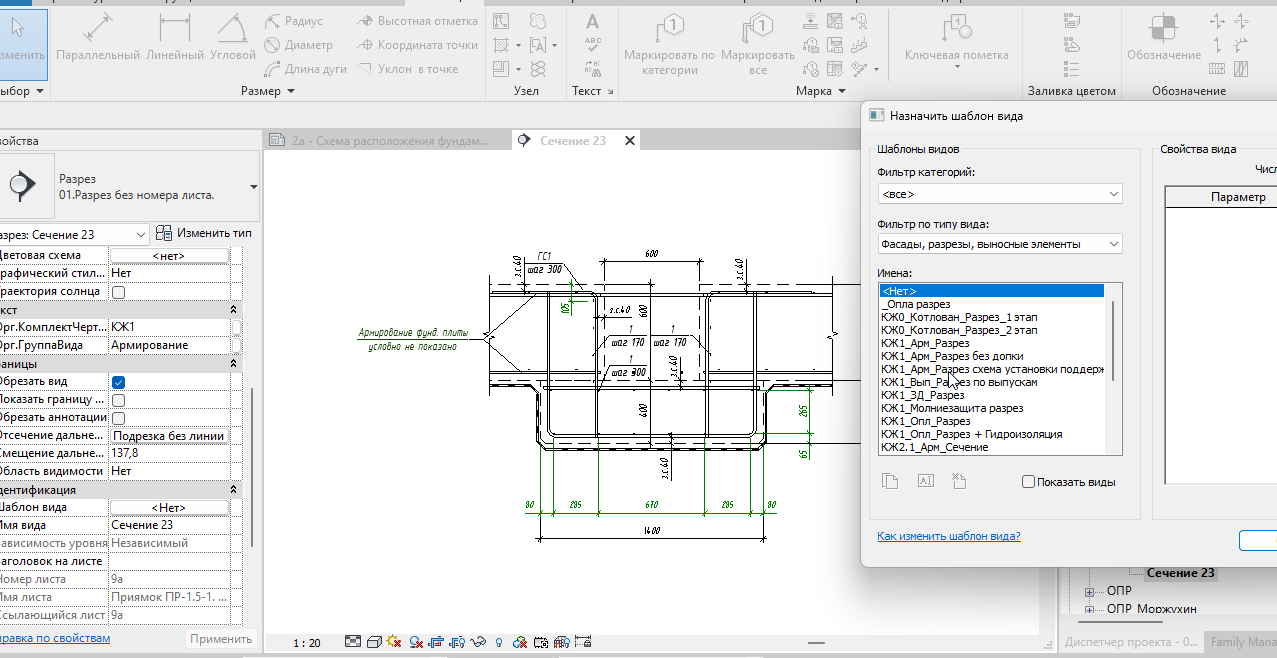Expand the ОПР Моржухин tree node
The image size is (1277, 658).
[x=1090, y=608]
